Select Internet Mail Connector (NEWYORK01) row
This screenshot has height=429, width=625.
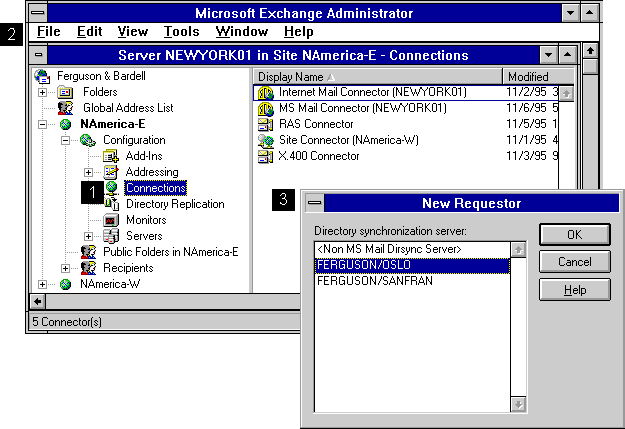(x=406, y=92)
